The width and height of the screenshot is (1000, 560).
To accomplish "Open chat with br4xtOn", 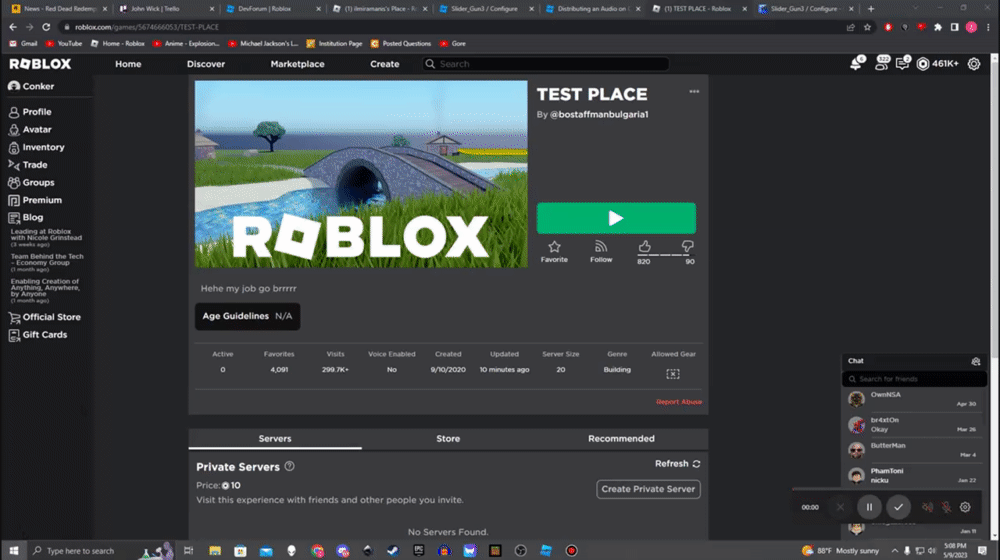I will click(x=915, y=425).
